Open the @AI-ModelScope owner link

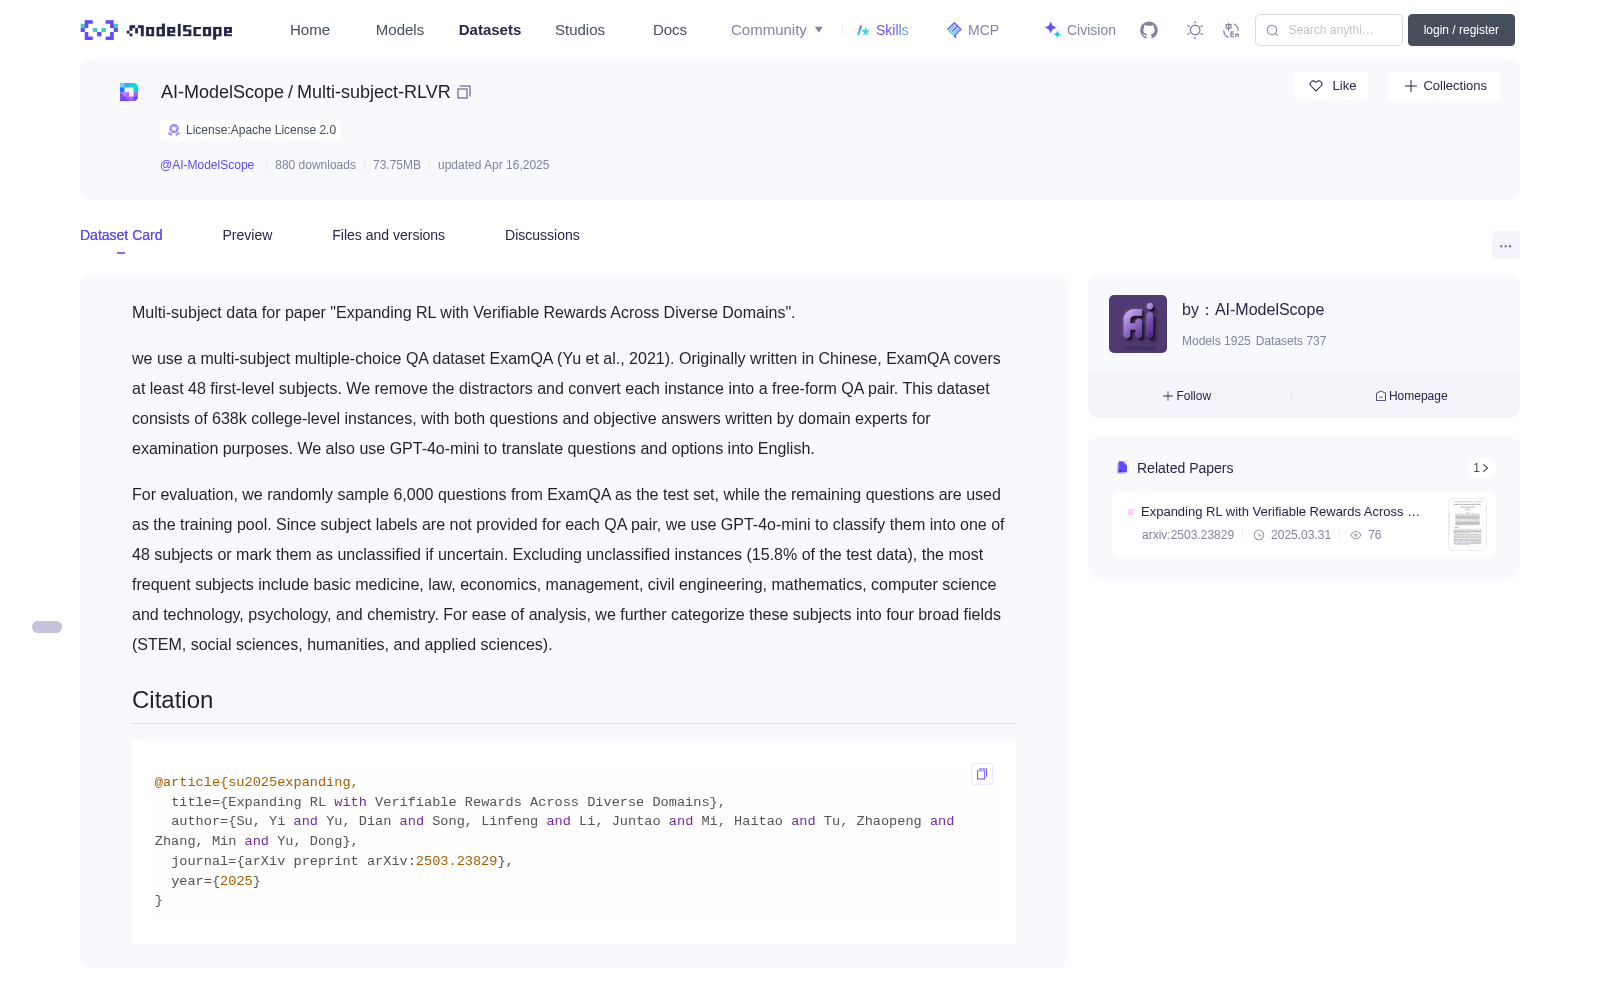[207, 165]
